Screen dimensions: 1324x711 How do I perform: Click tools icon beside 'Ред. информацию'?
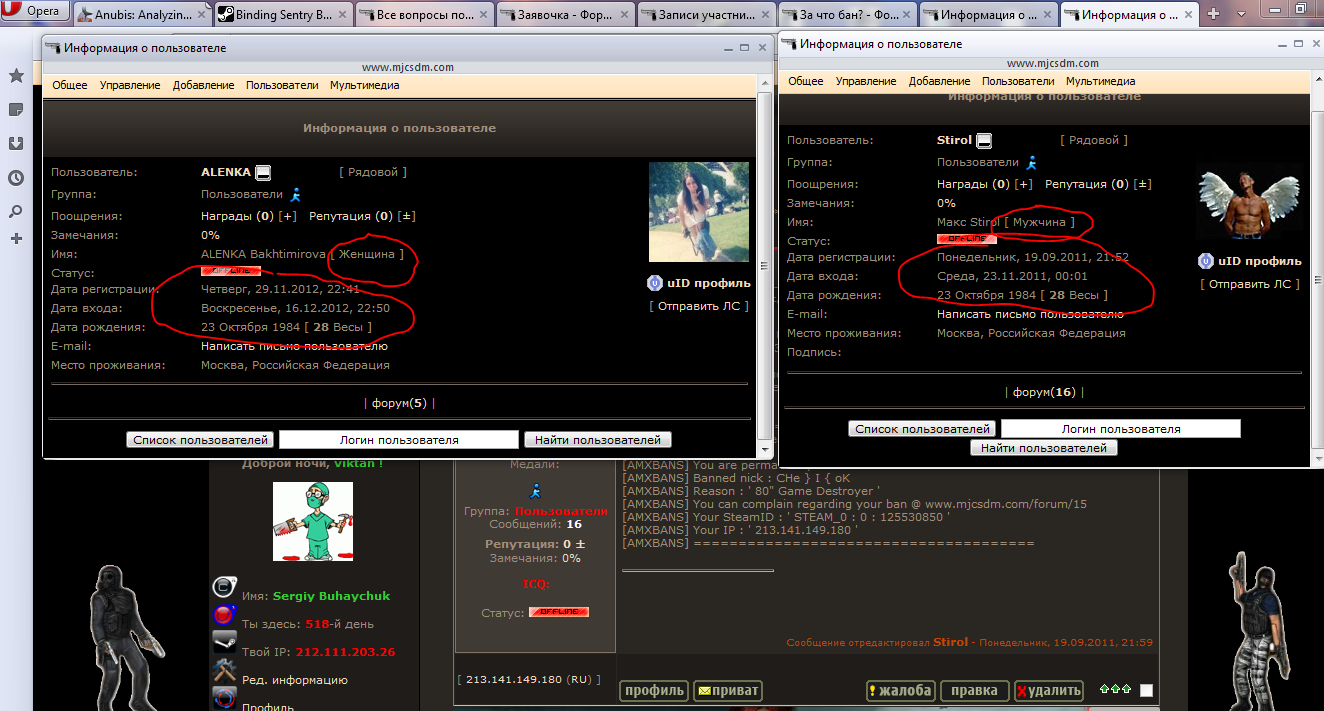coord(224,670)
